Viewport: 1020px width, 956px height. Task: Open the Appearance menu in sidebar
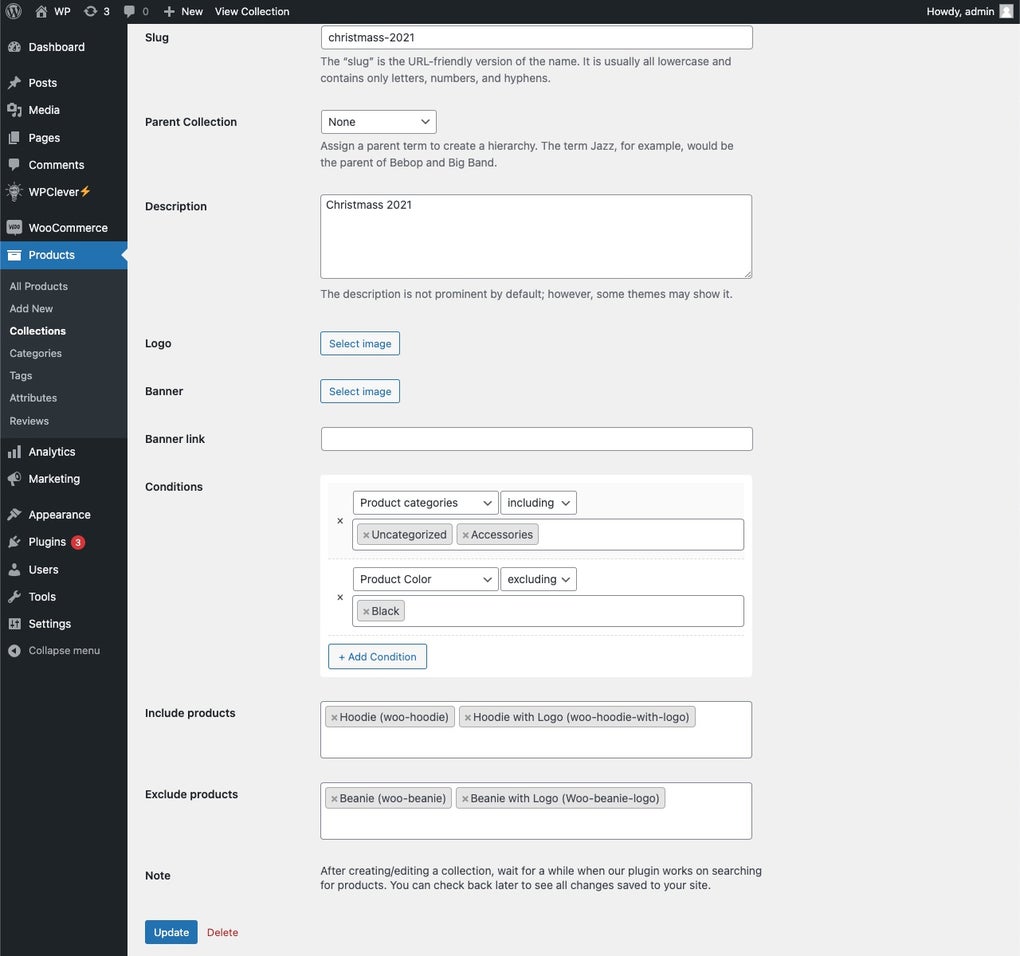point(60,513)
